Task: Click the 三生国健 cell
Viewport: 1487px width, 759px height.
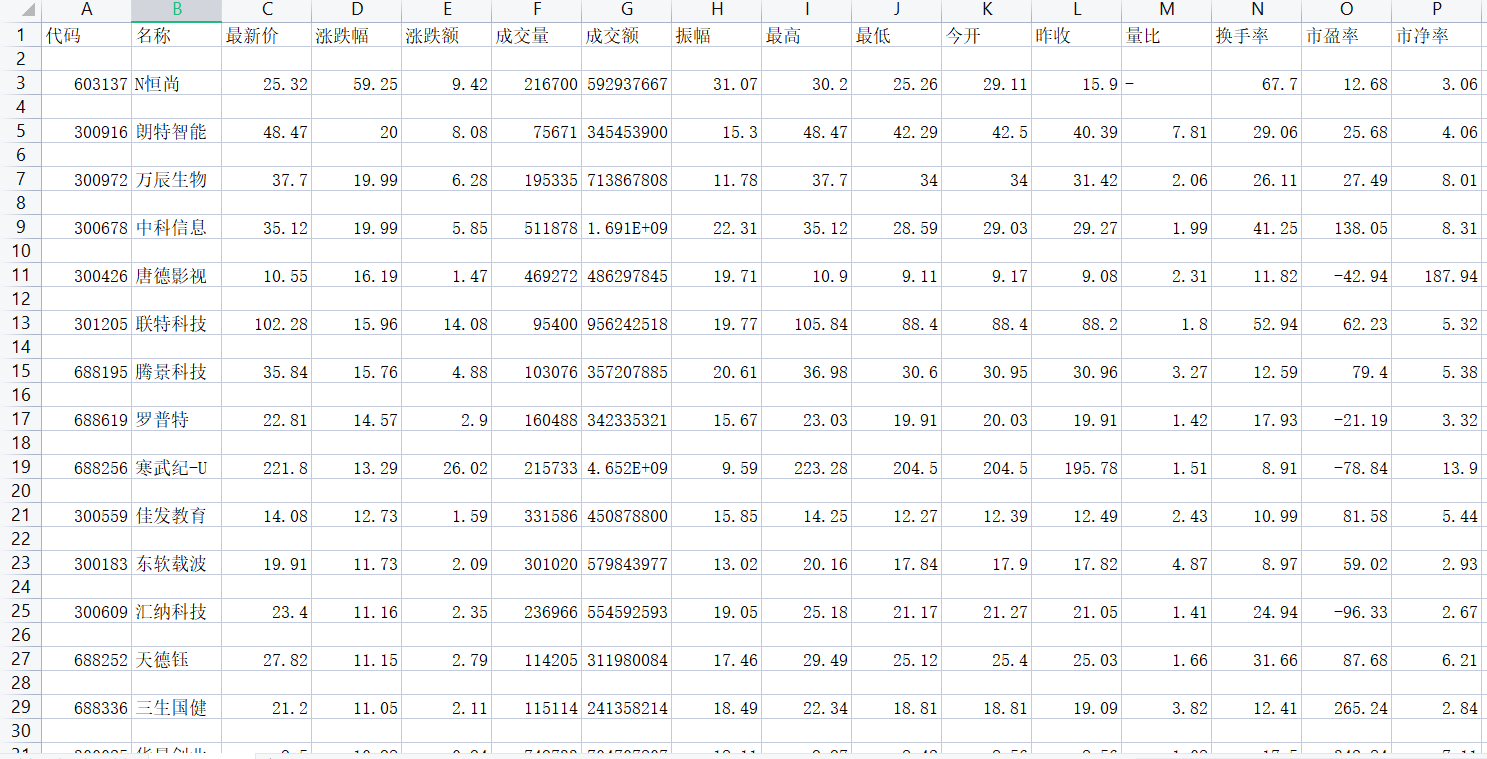Action: pyautogui.click(x=177, y=707)
